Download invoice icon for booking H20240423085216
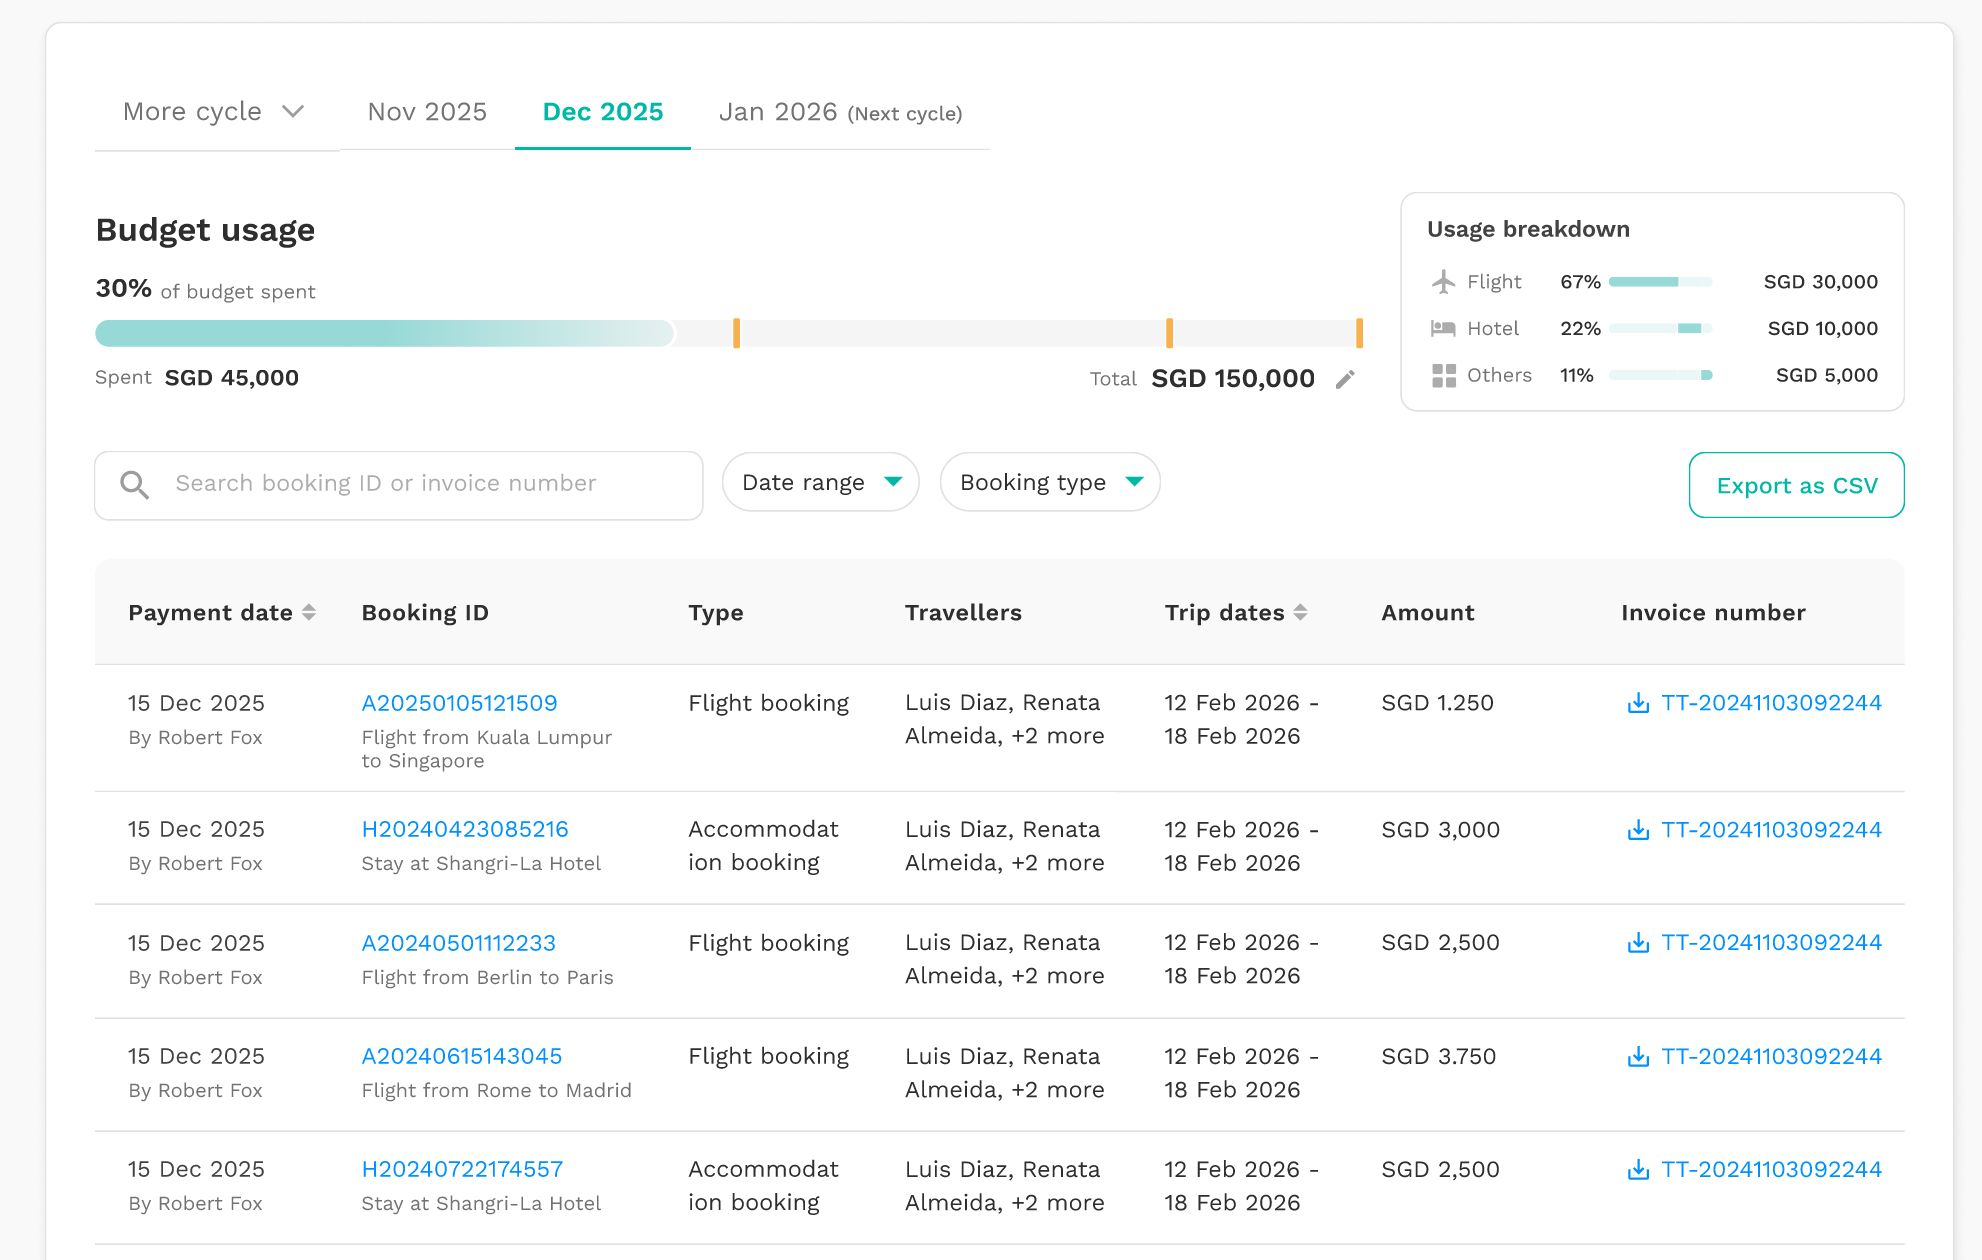The width and height of the screenshot is (1982, 1260). [x=1638, y=830]
